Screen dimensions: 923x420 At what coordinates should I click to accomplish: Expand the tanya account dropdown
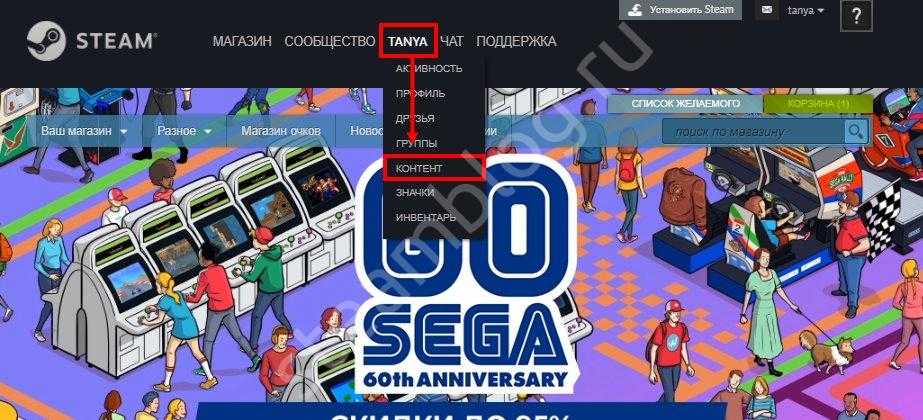tap(806, 10)
